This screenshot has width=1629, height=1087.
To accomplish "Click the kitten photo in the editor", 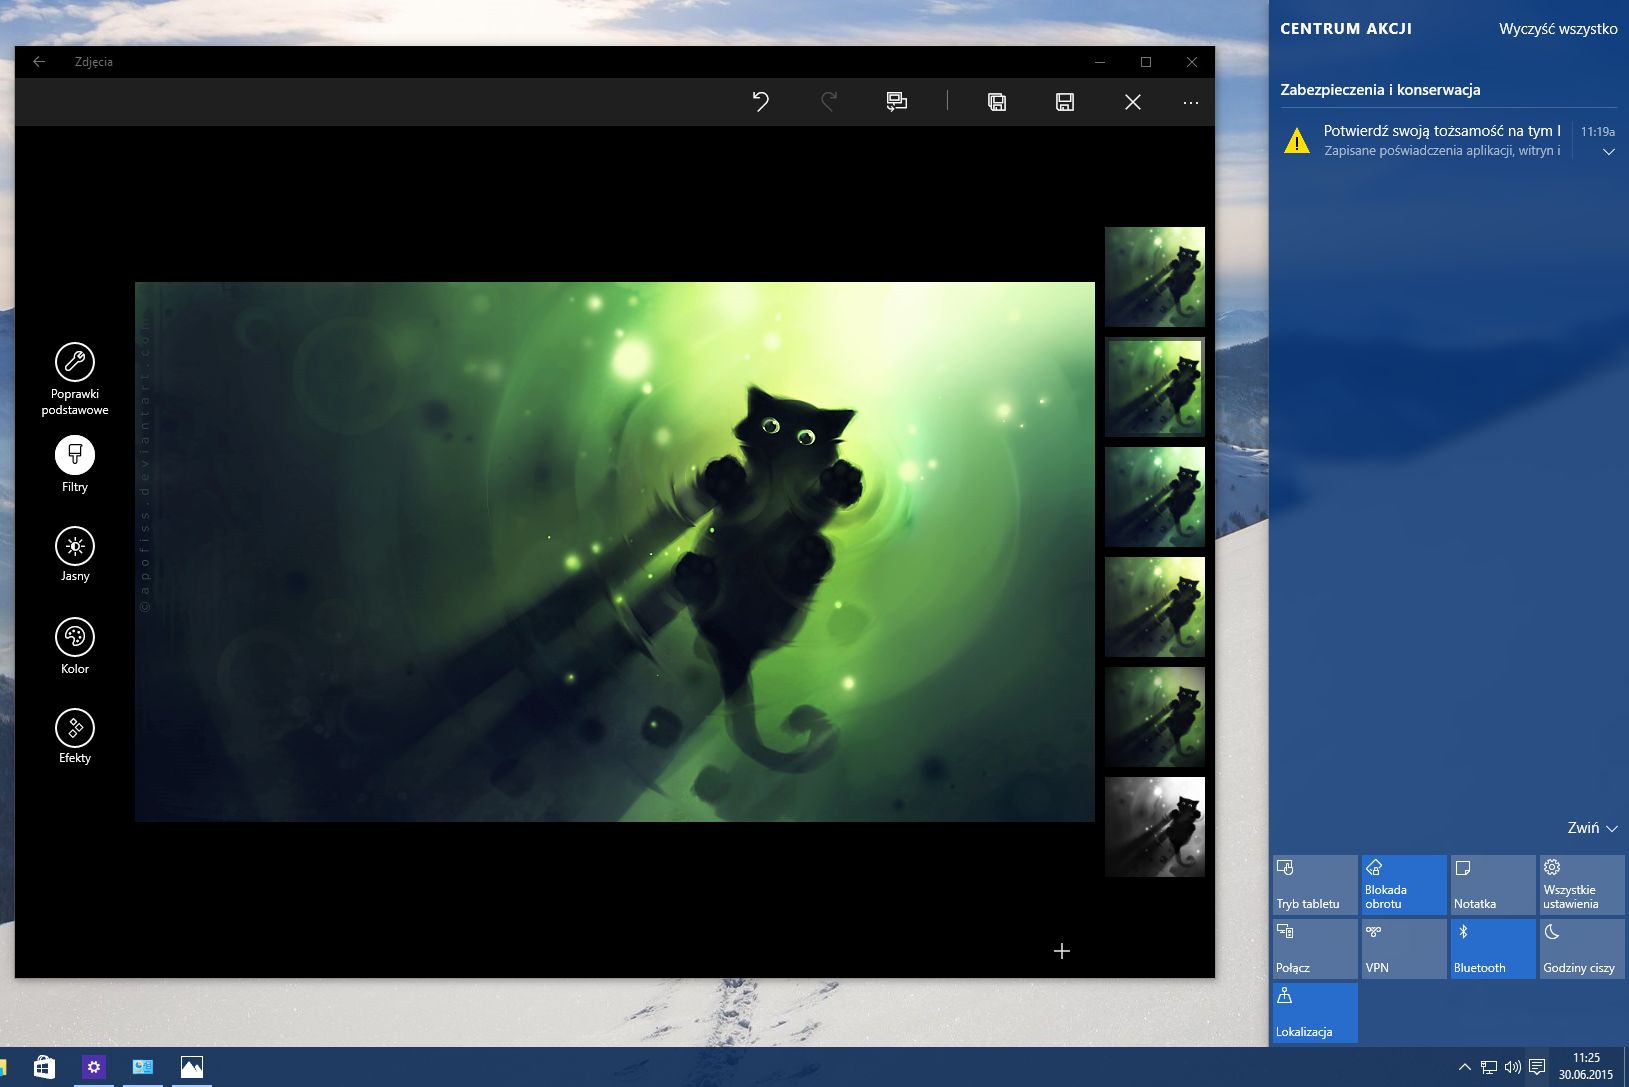I will tap(615, 552).
